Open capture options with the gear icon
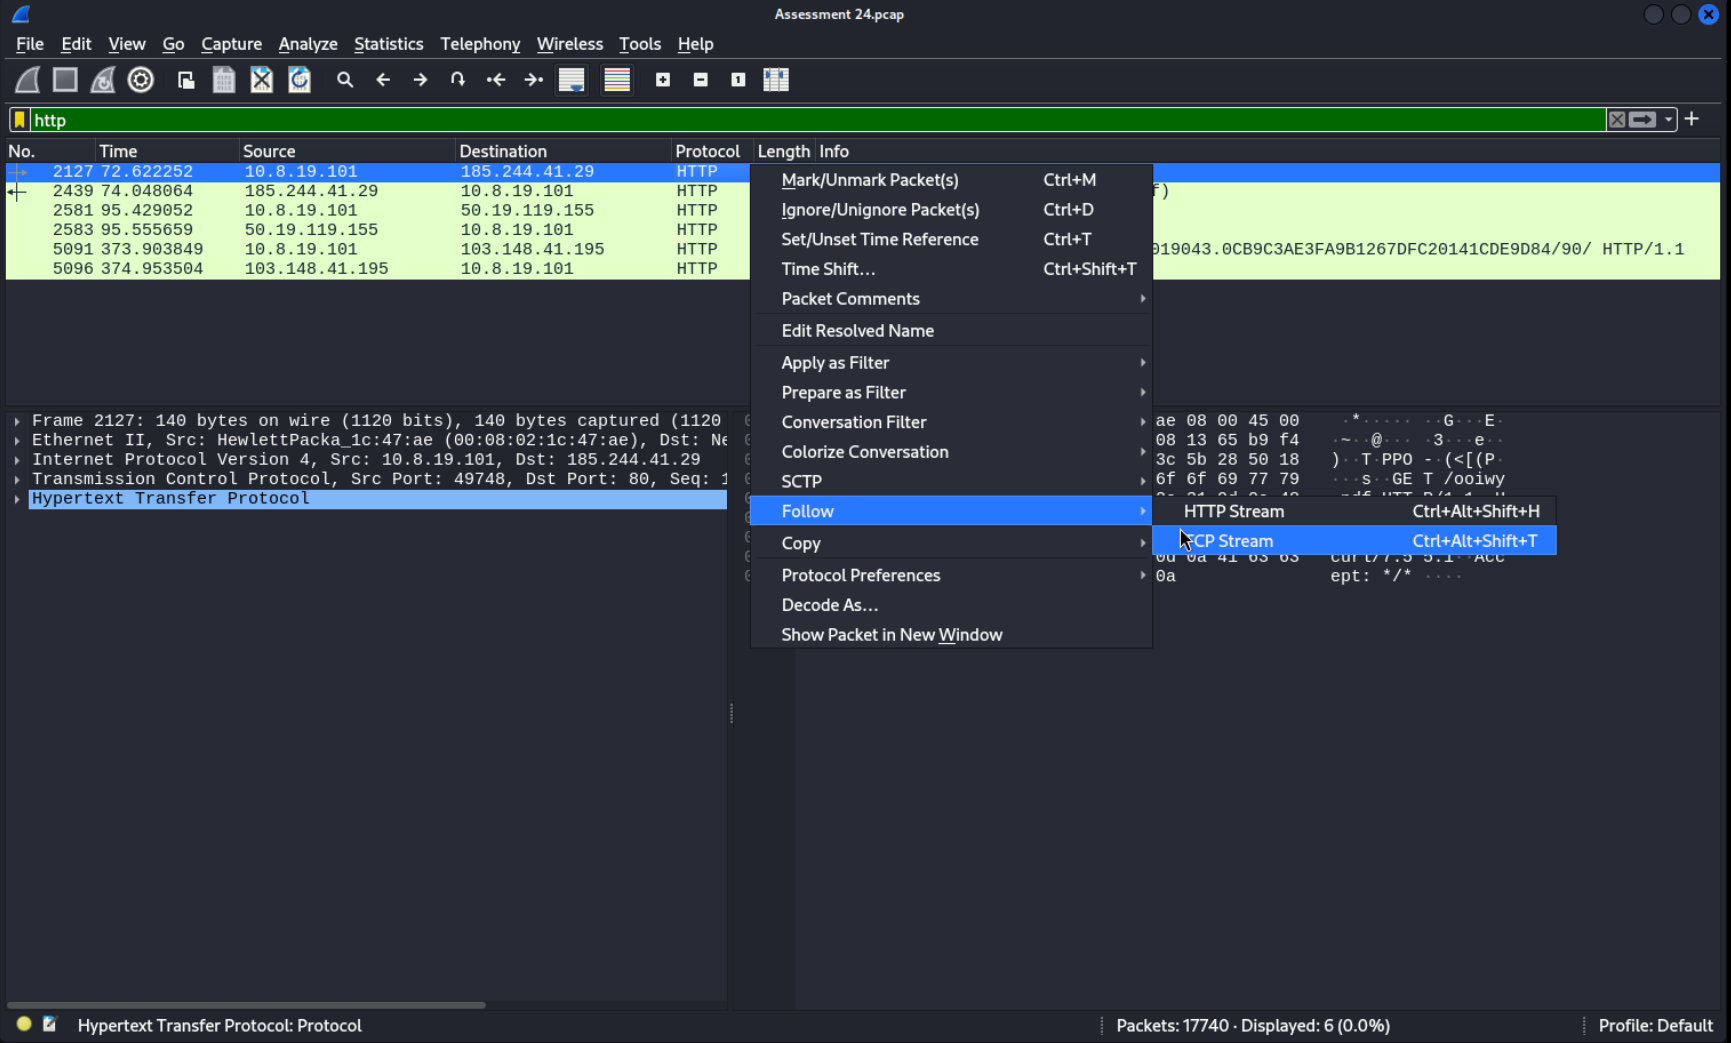1731x1043 pixels. 140,80
